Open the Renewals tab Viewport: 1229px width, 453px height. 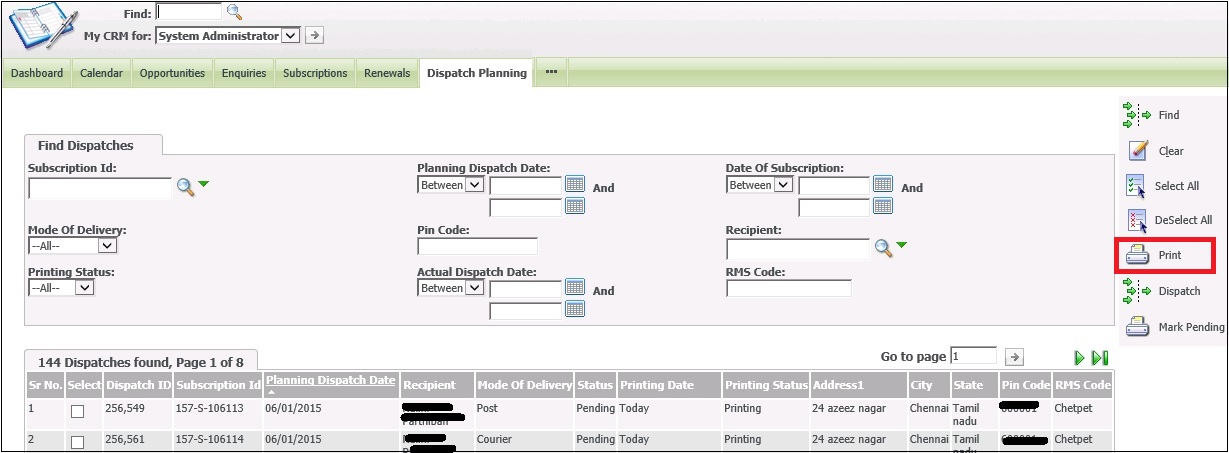coord(387,73)
